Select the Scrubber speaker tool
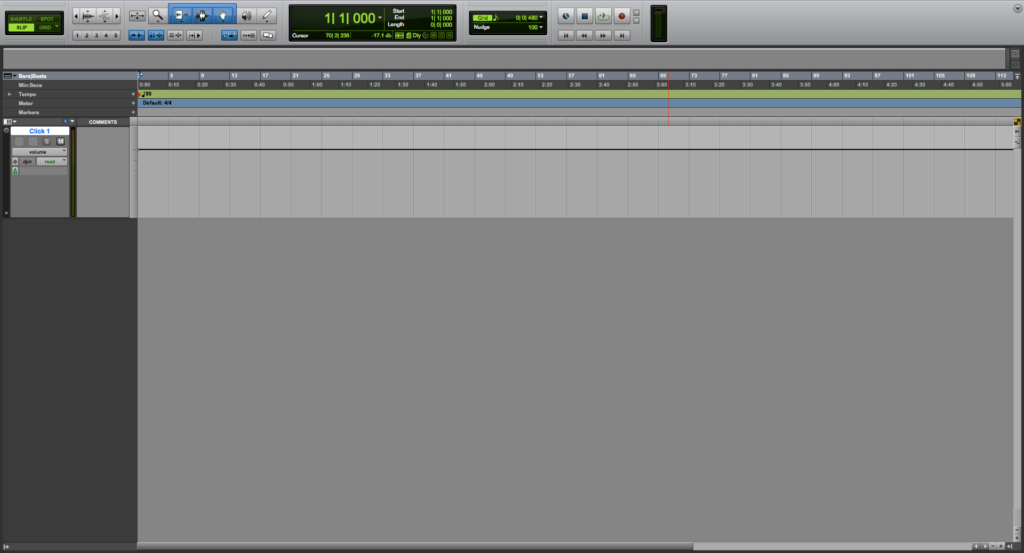 pyautogui.click(x=246, y=15)
